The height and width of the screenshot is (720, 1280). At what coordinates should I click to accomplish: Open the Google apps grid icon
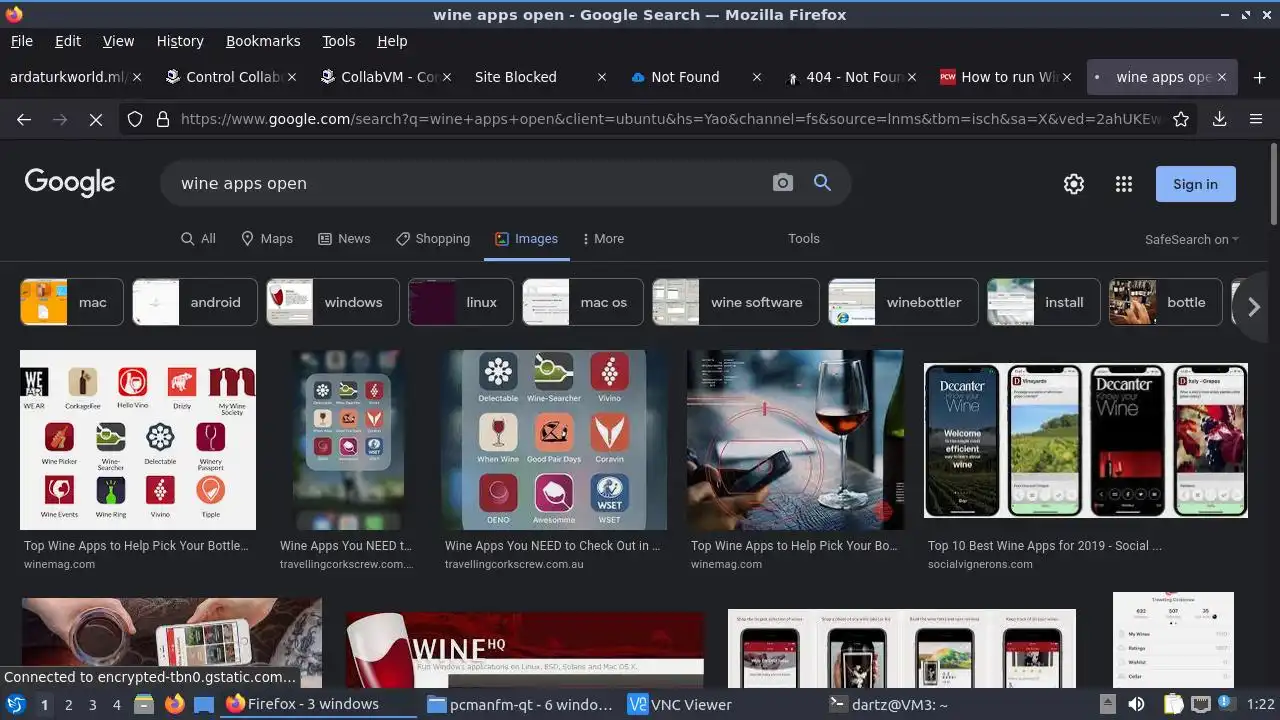1124,184
